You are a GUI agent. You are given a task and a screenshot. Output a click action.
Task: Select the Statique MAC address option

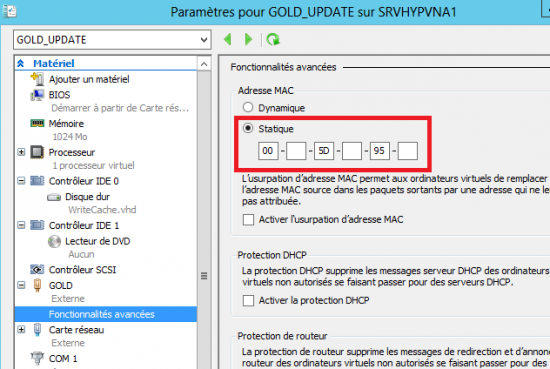pyautogui.click(x=248, y=128)
